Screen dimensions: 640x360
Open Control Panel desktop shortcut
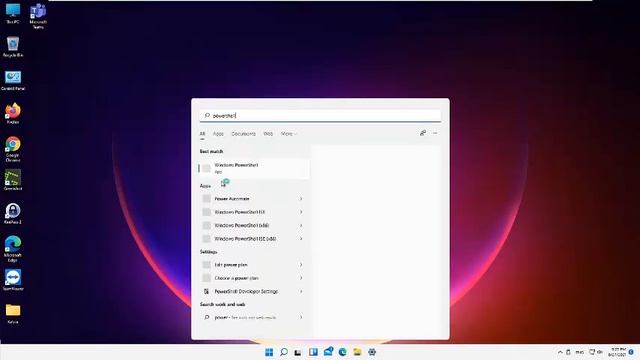pos(13,80)
